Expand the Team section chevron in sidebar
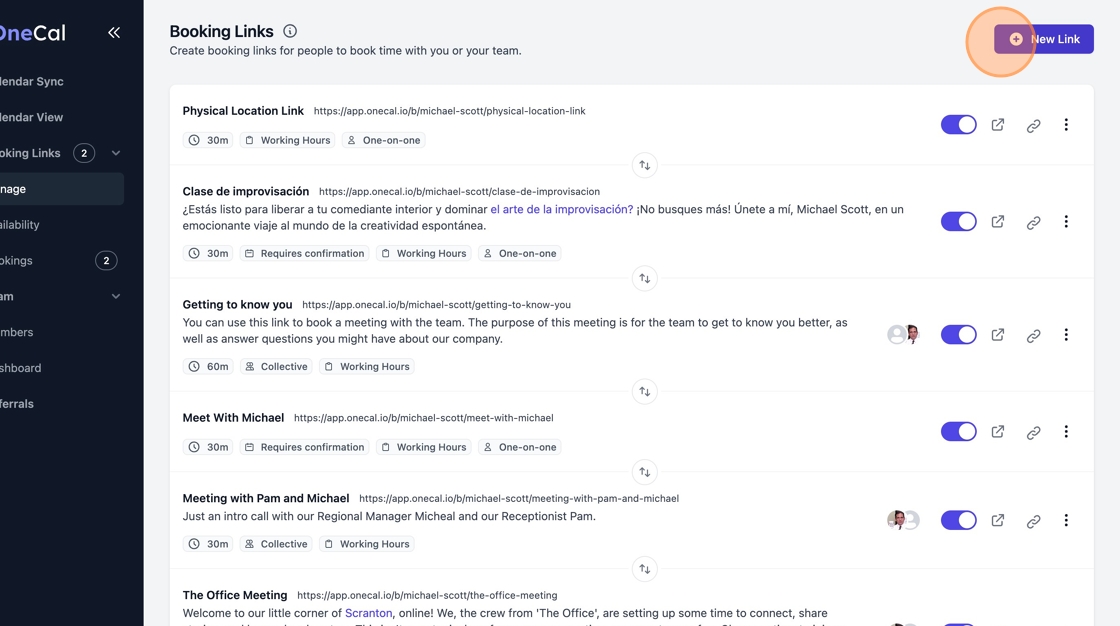The height and width of the screenshot is (626, 1120). [116, 297]
